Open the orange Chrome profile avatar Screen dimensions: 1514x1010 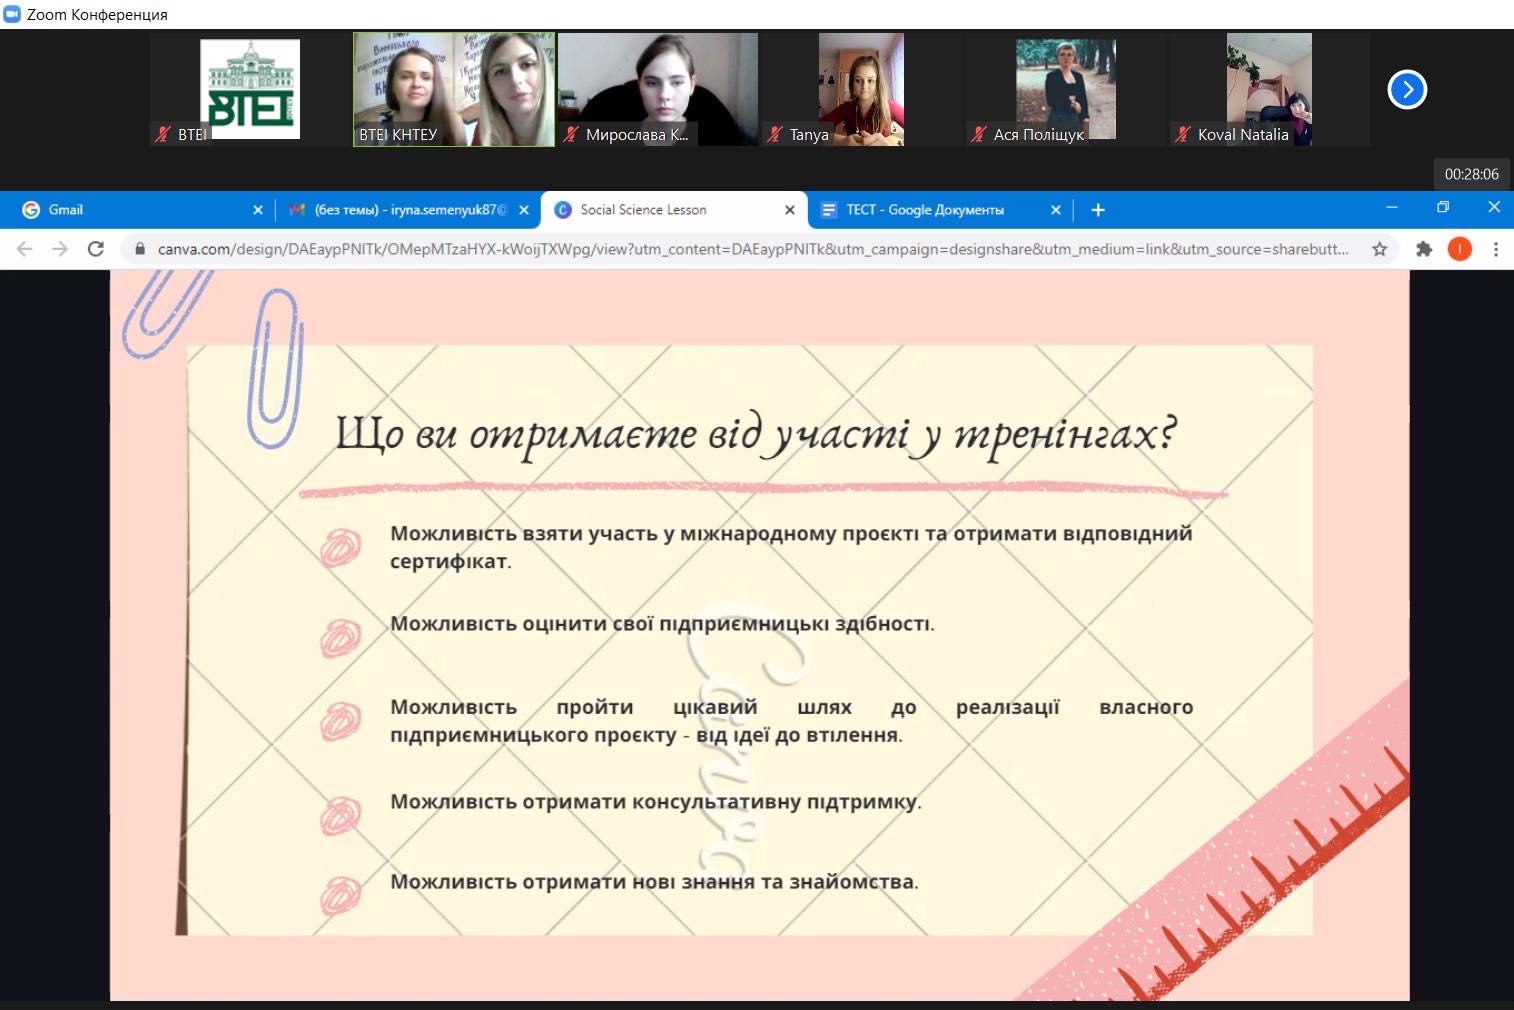point(1460,249)
